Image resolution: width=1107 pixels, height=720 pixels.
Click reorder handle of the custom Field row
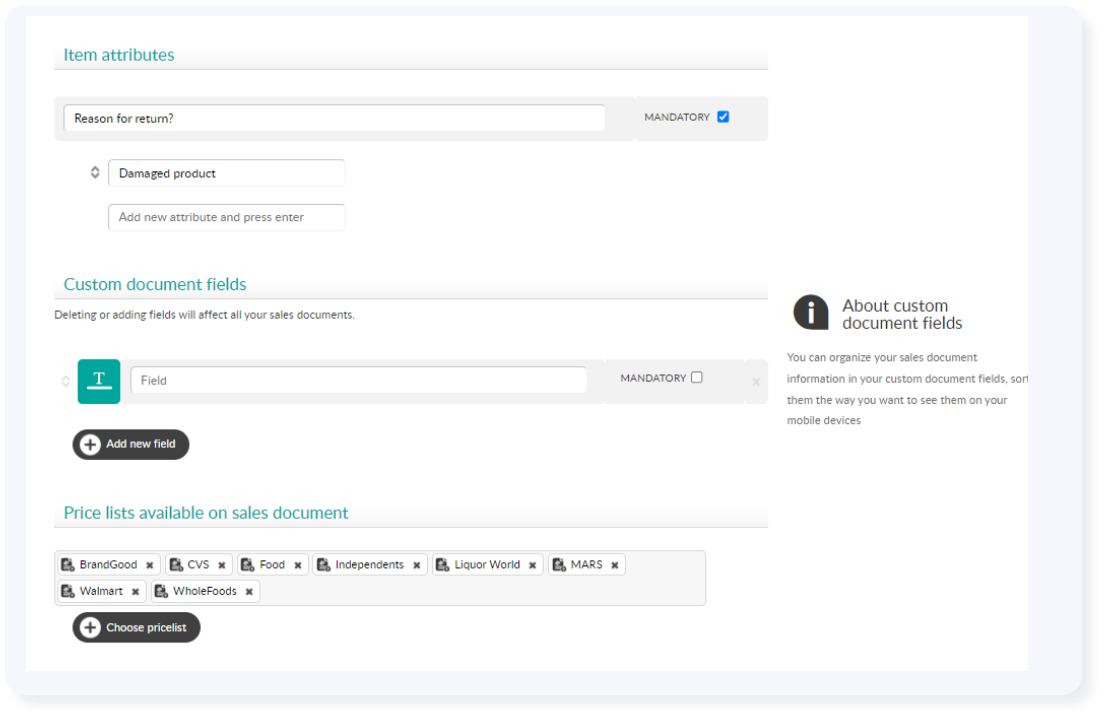(66, 381)
